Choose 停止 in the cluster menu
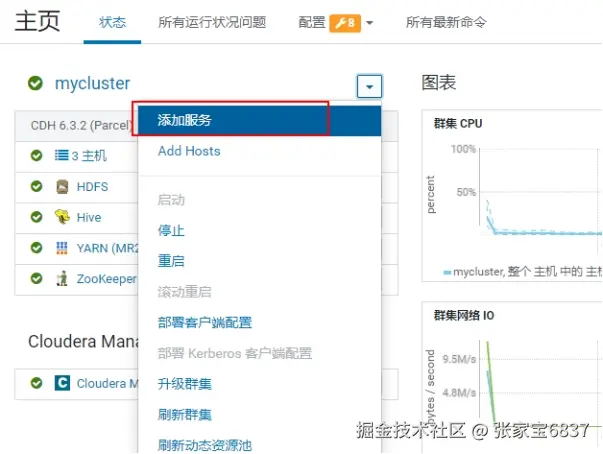Viewport: 603px width, 454px height. 171,231
